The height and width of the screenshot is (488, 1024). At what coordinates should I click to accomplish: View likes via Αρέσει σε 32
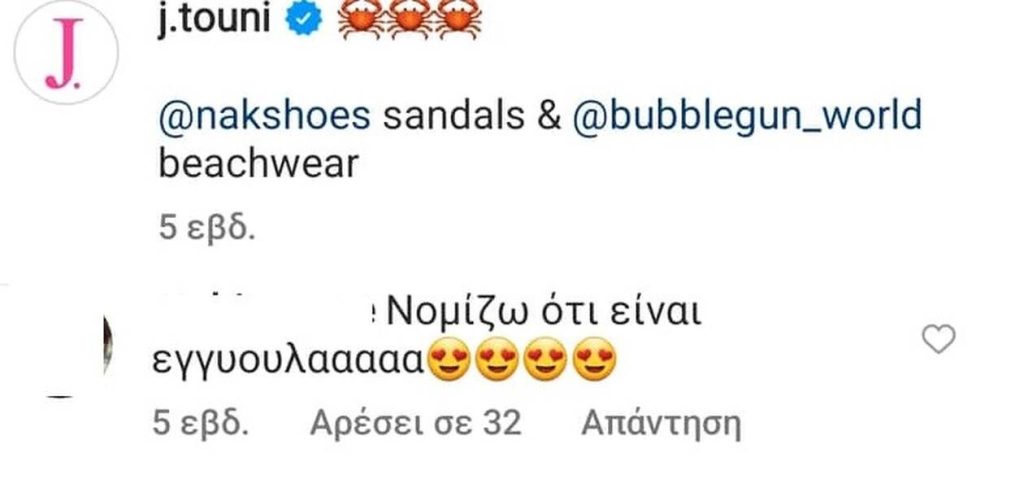click(416, 424)
